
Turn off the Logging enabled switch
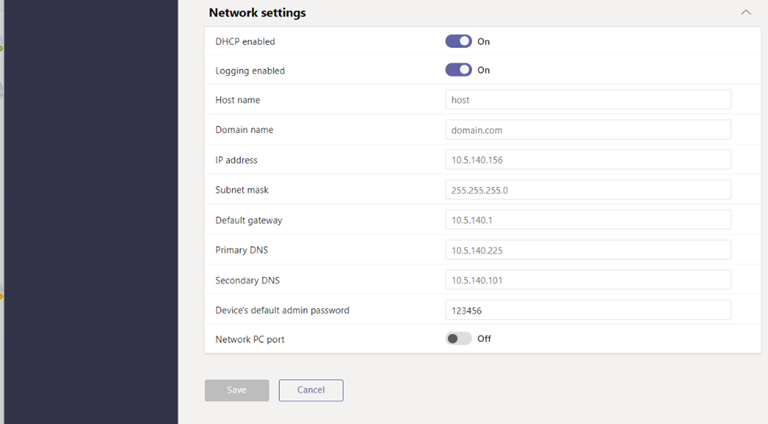tap(458, 70)
